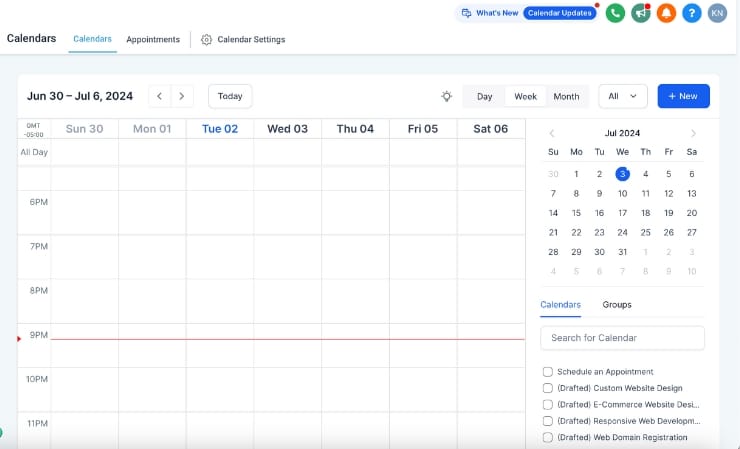Check (Drafted) Responsive Web Development
740x449 pixels.
pyautogui.click(x=547, y=421)
